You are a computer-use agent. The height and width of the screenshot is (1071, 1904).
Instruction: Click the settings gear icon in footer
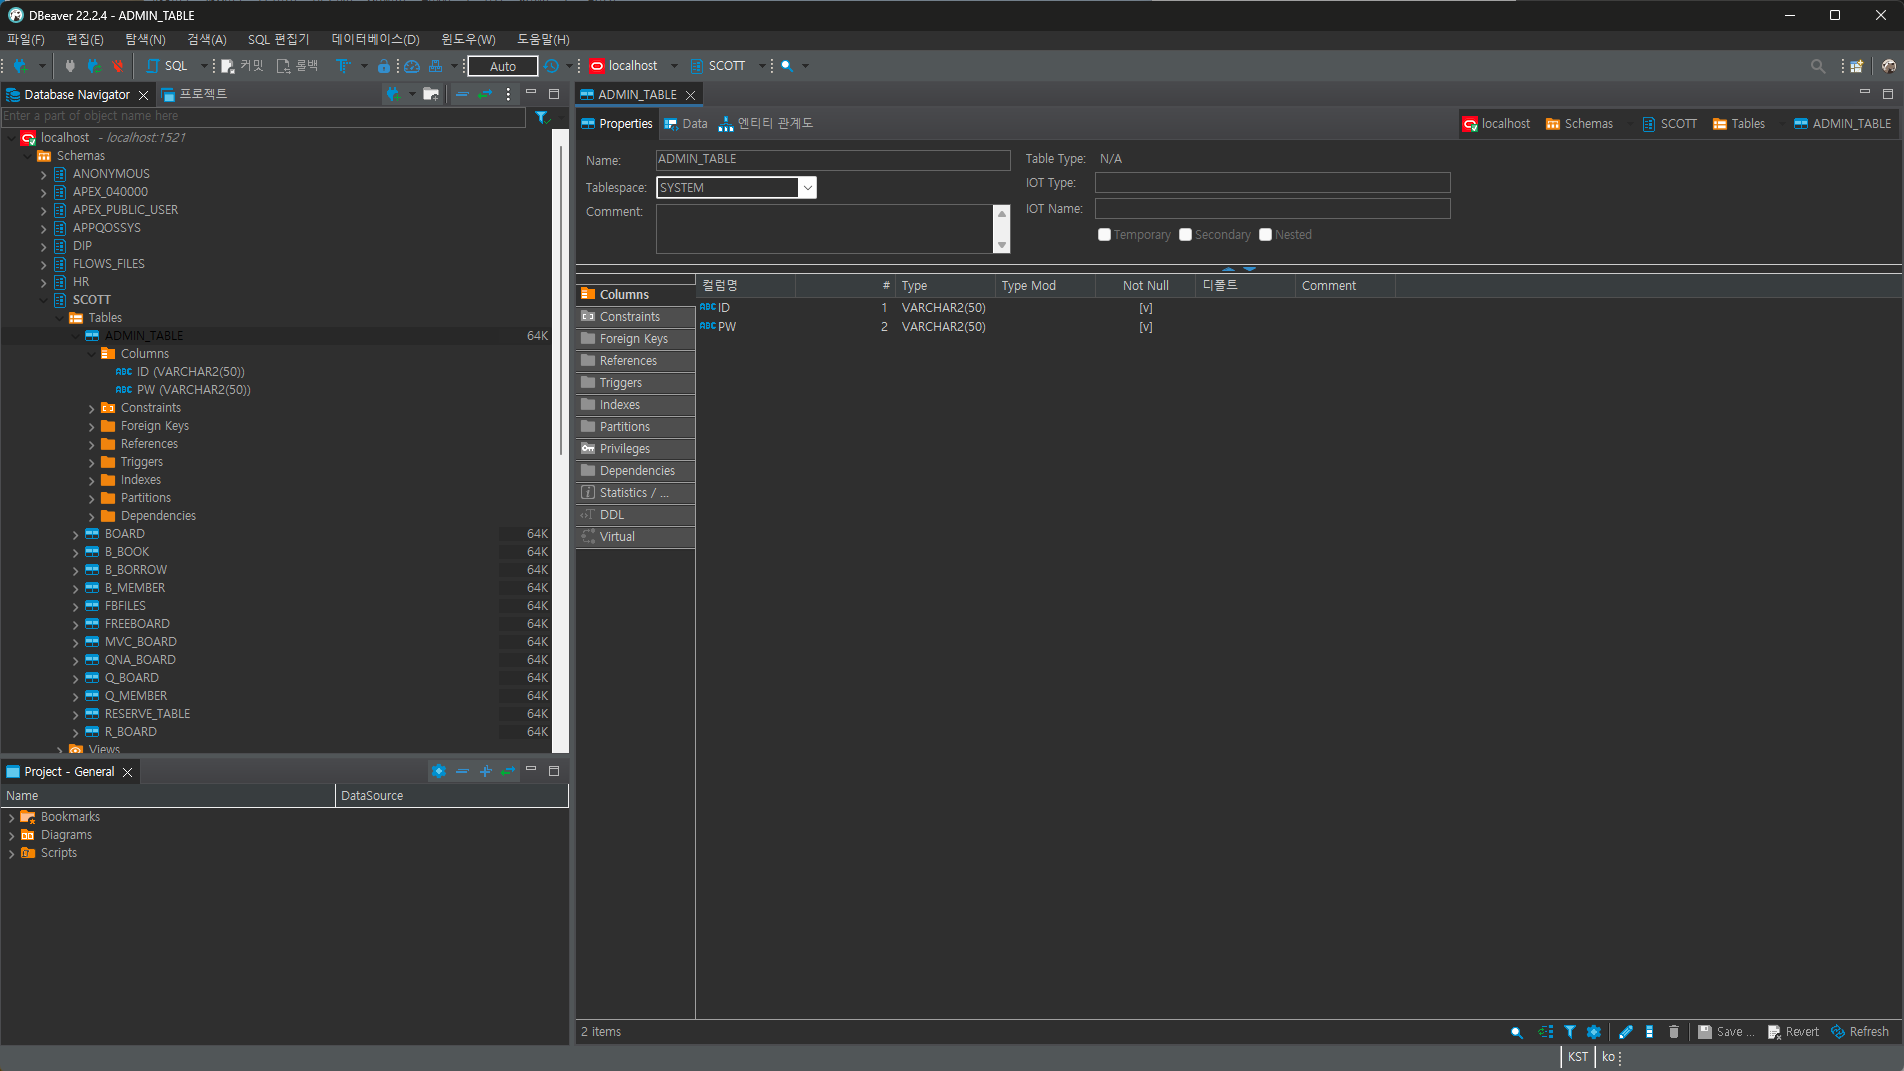pyautogui.click(x=1594, y=1032)
